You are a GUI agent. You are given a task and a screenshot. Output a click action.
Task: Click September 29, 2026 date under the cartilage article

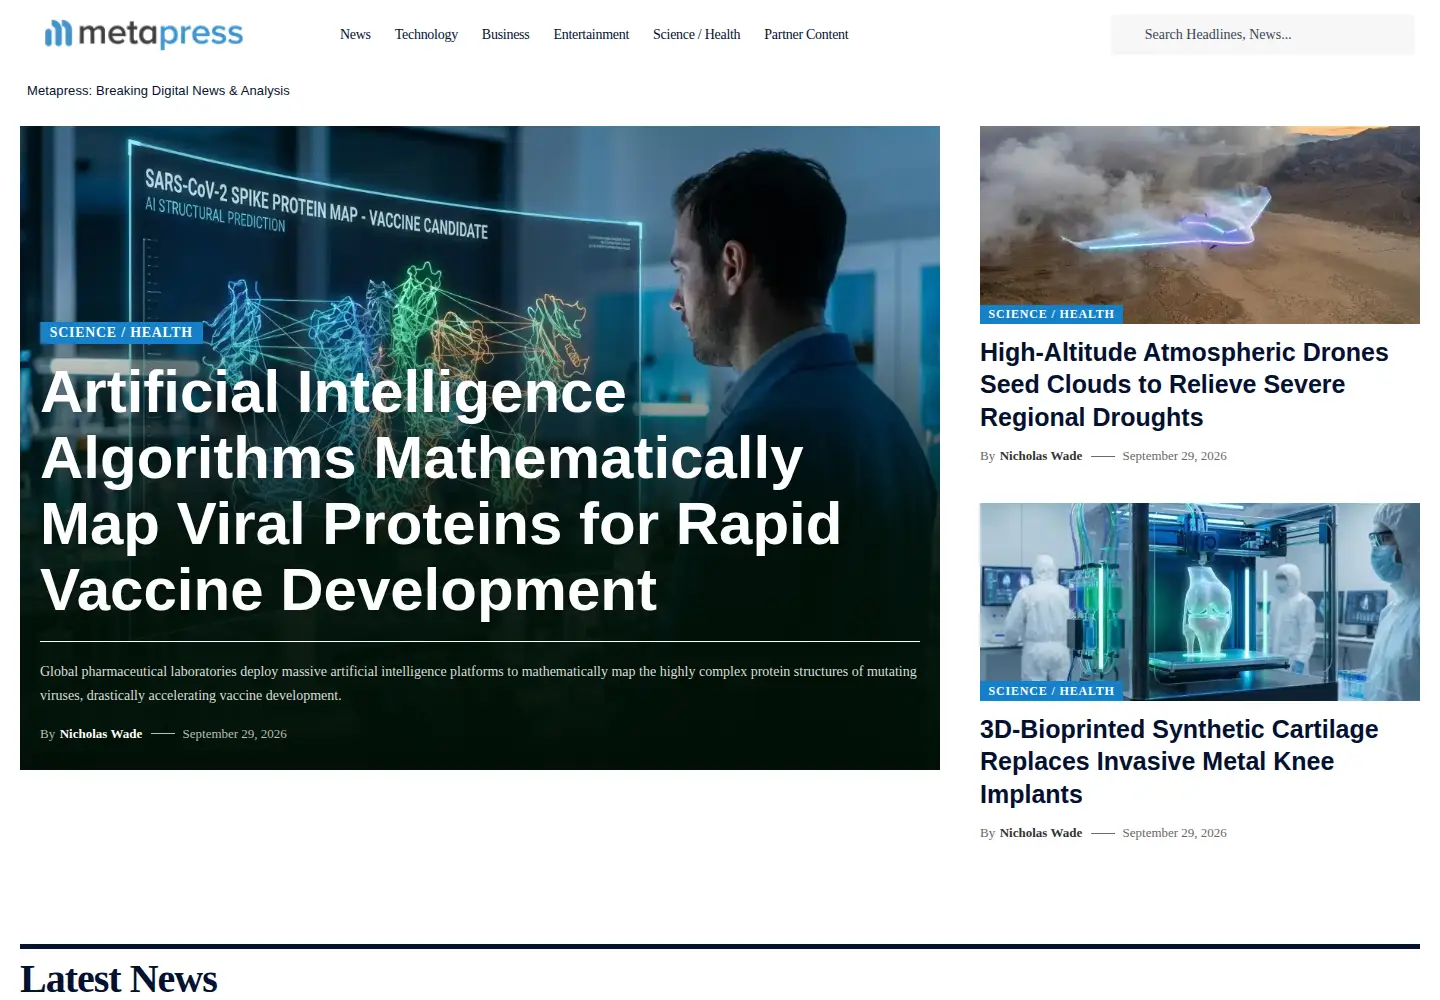[1174, 833]
